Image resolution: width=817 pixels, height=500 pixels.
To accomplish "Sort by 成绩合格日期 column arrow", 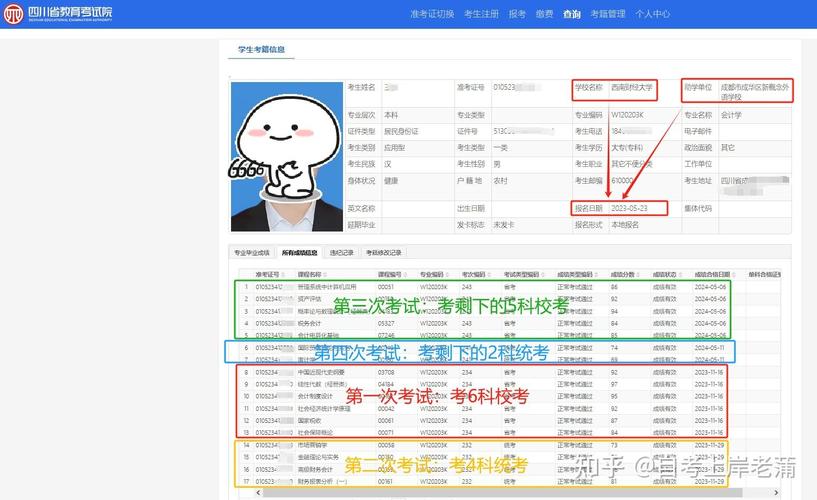I will point(734,274).
